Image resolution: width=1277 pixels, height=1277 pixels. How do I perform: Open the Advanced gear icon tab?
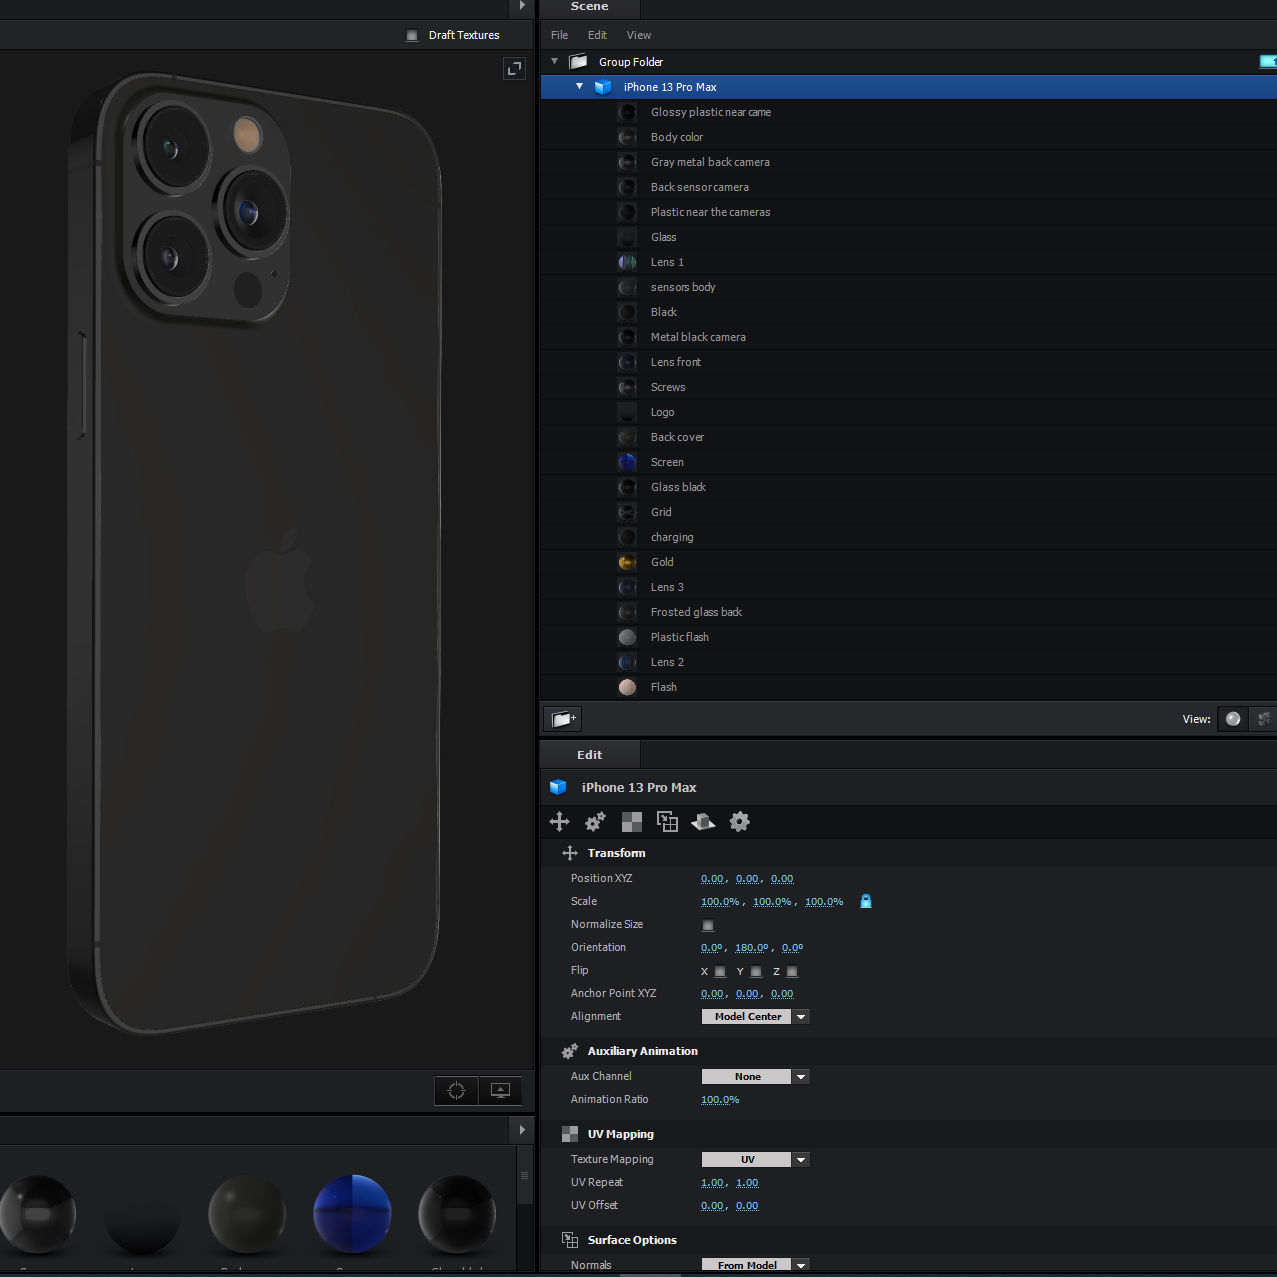click(739, 822)
